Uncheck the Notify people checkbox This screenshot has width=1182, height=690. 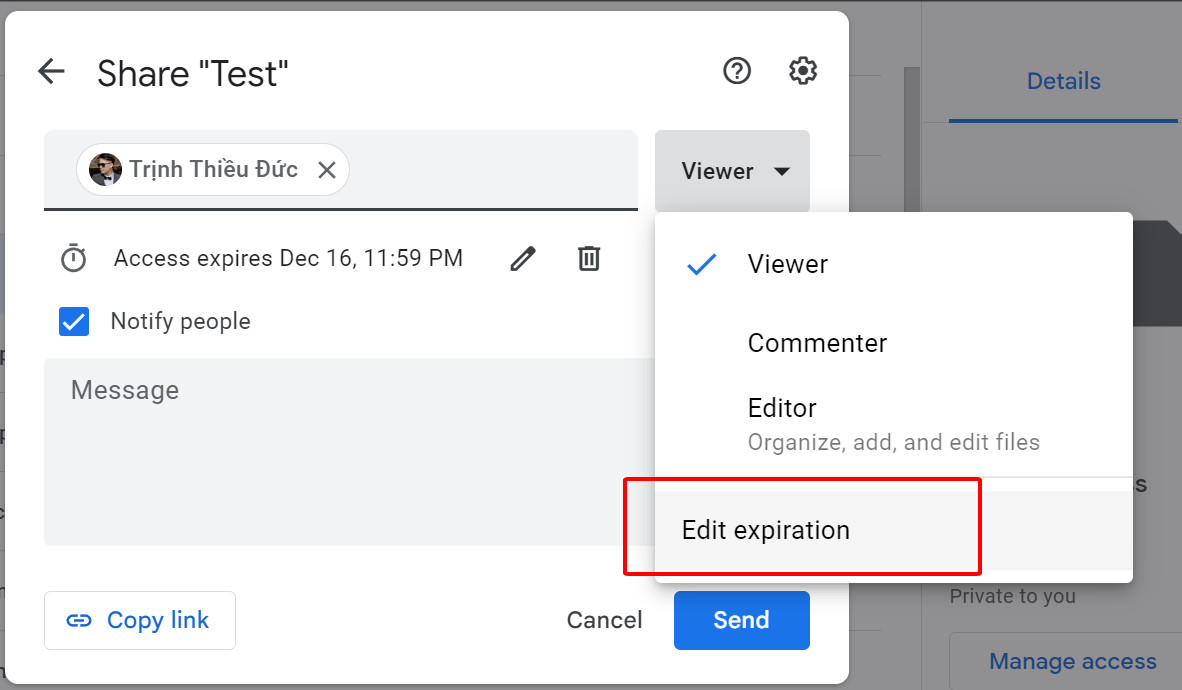coord(74,321)
